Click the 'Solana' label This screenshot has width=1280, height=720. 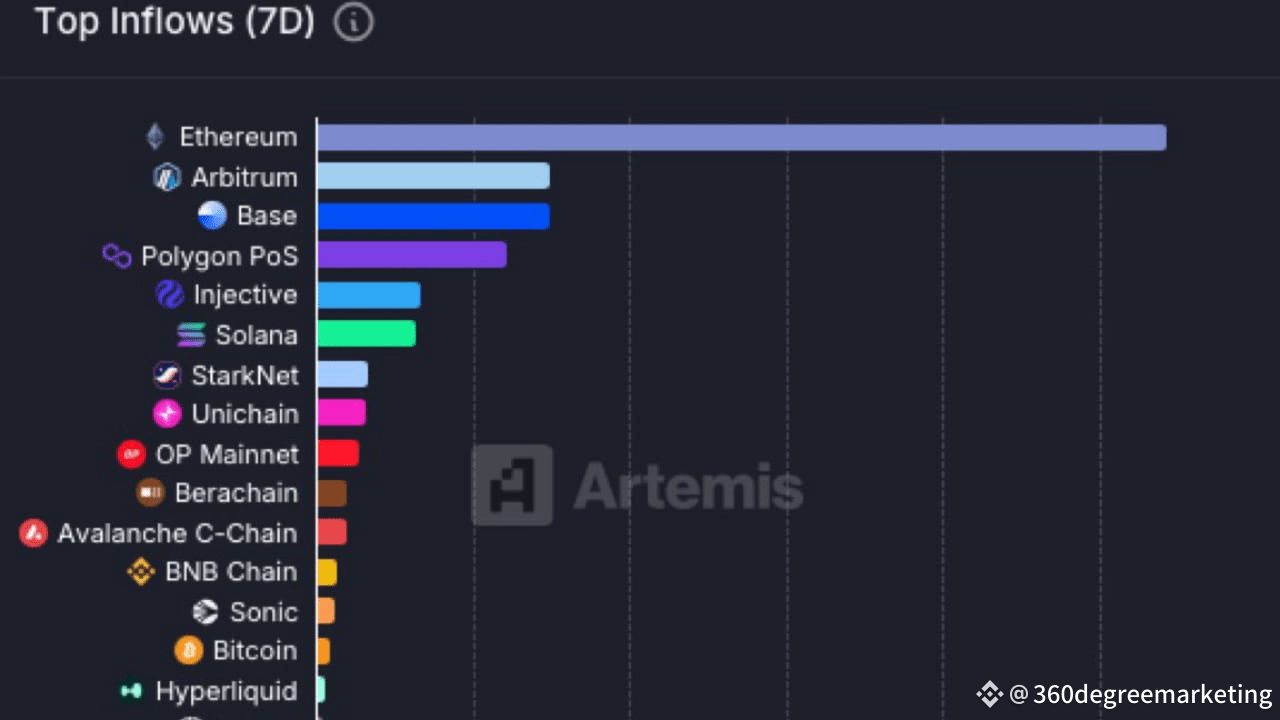[x=257, y=335]
